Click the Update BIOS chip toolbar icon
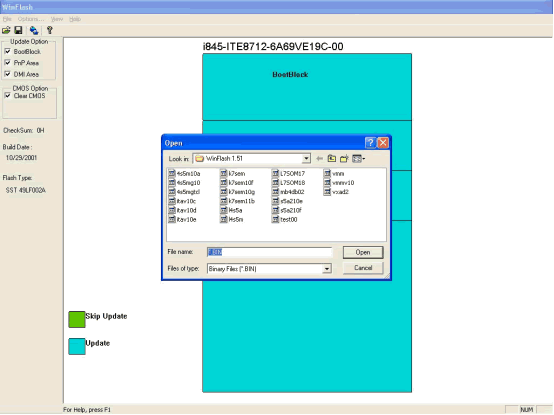The height and width of the screenshot is (415, 554). point(34,30)
